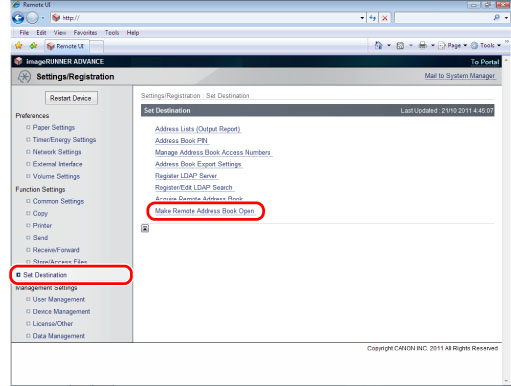The image size is (511, 386).
Task: Click the Restart Device button
Action: [x=71, y=98]
